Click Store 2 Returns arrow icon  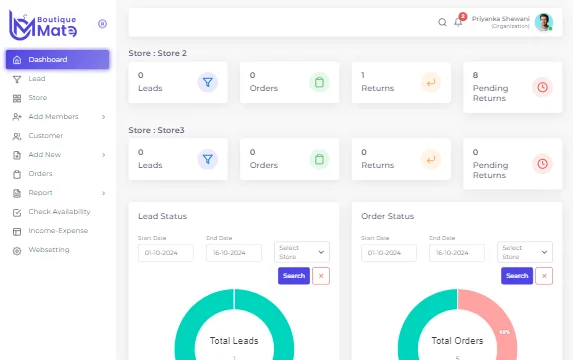tap(431, 82)
